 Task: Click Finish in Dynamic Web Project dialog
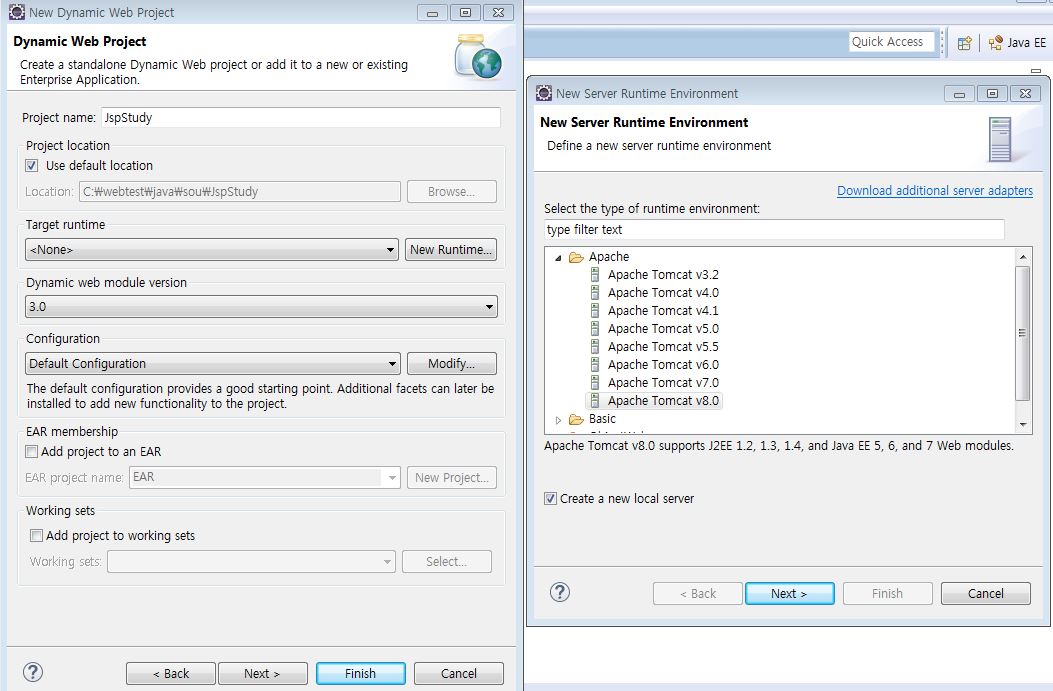pos(361,674)
